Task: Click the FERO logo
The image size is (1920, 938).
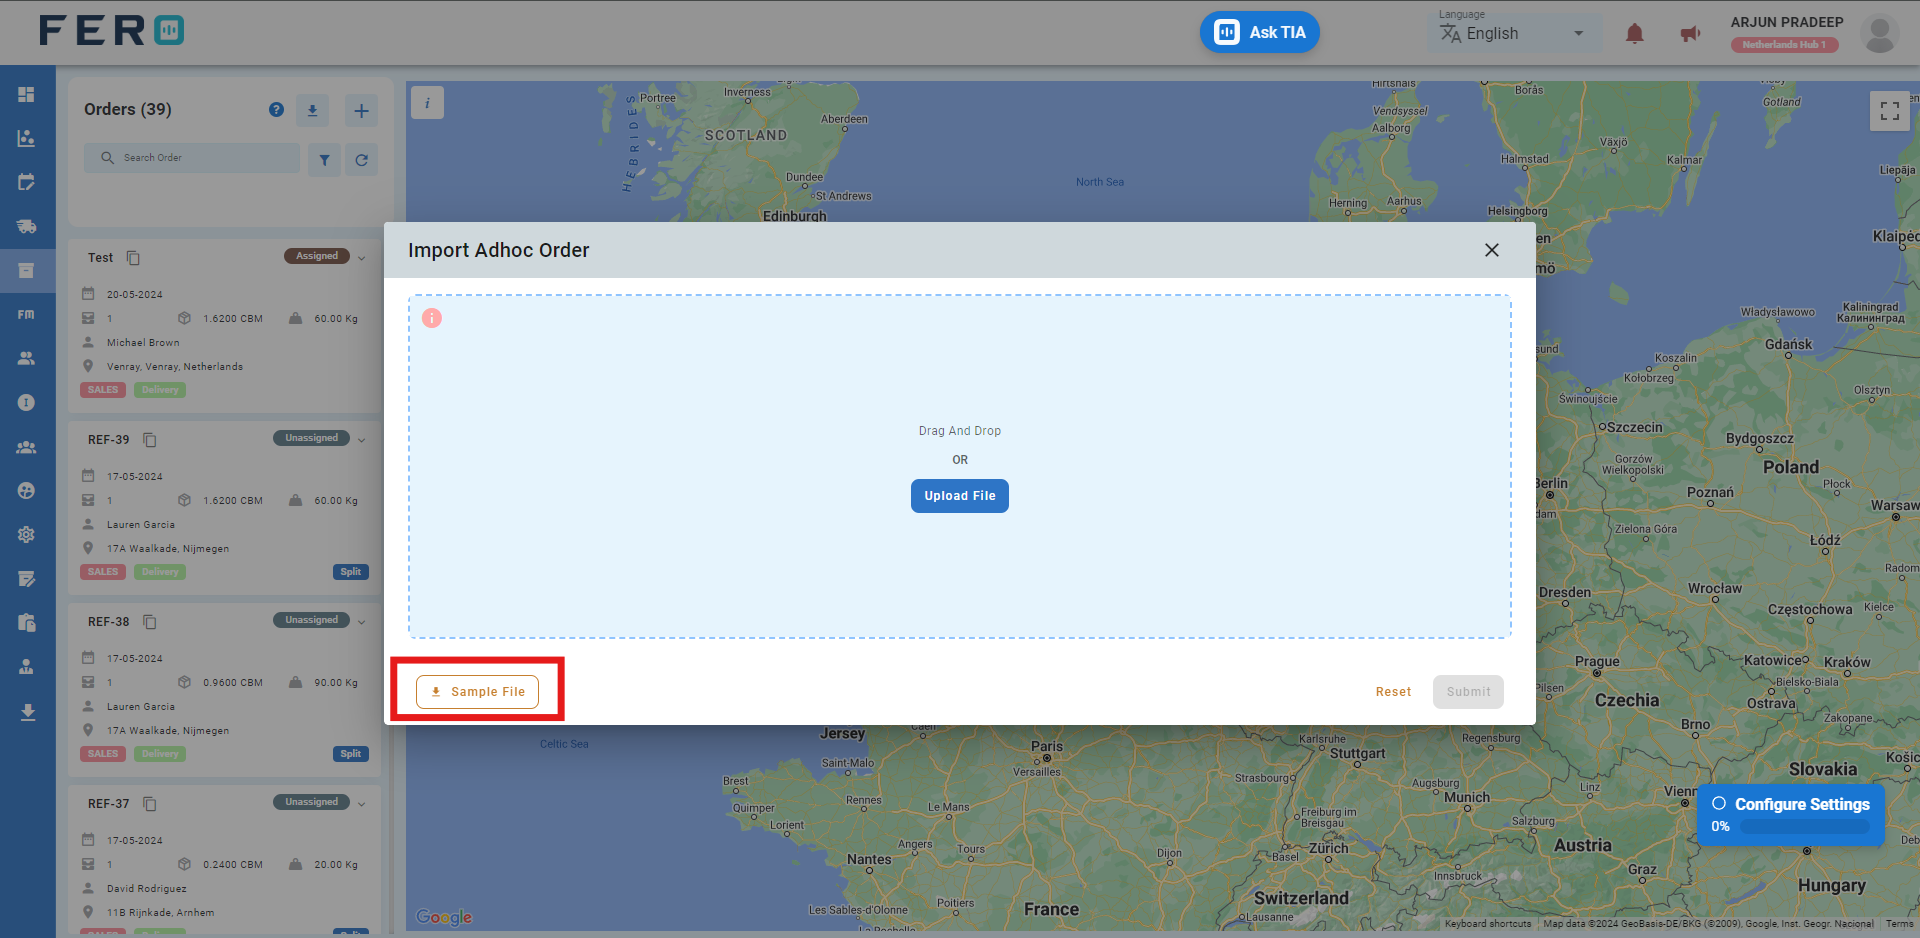Action: [112, 31]
